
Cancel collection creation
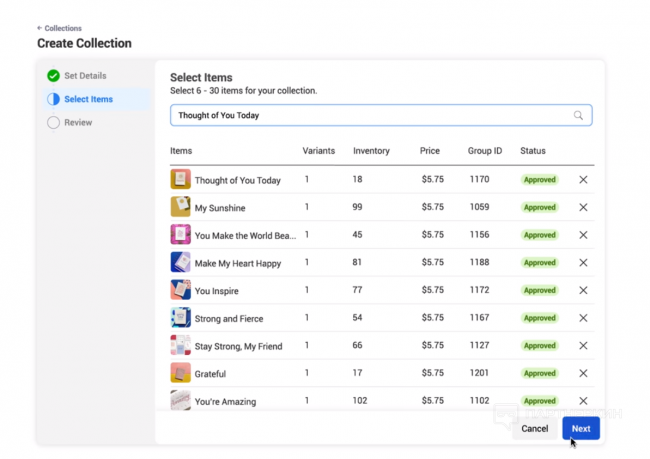click(x=534, y=428)
